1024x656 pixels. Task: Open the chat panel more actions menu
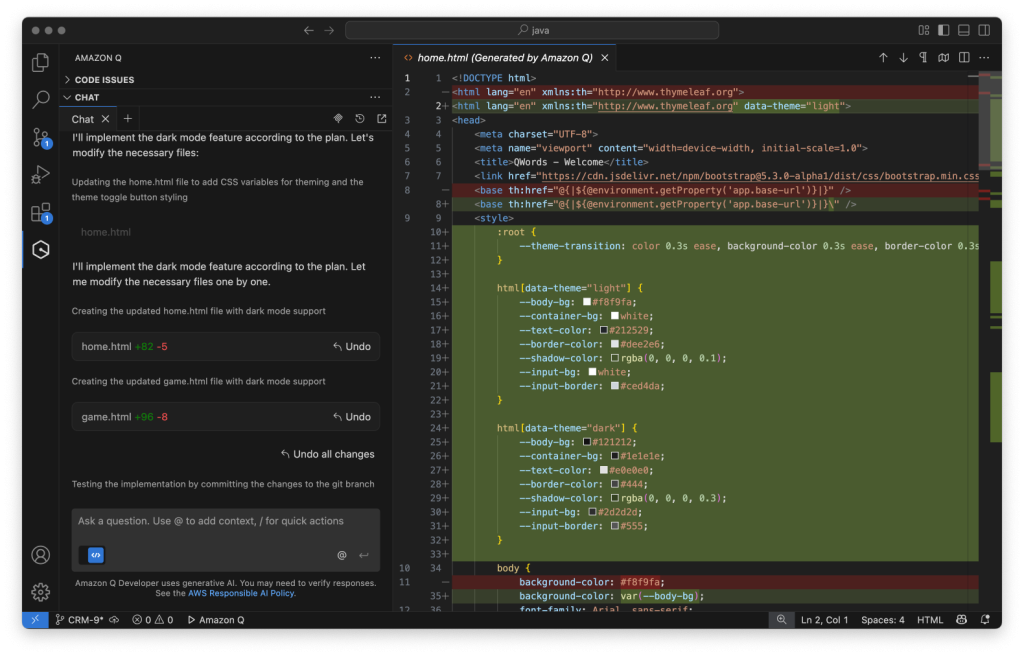(x=375, y=96)
